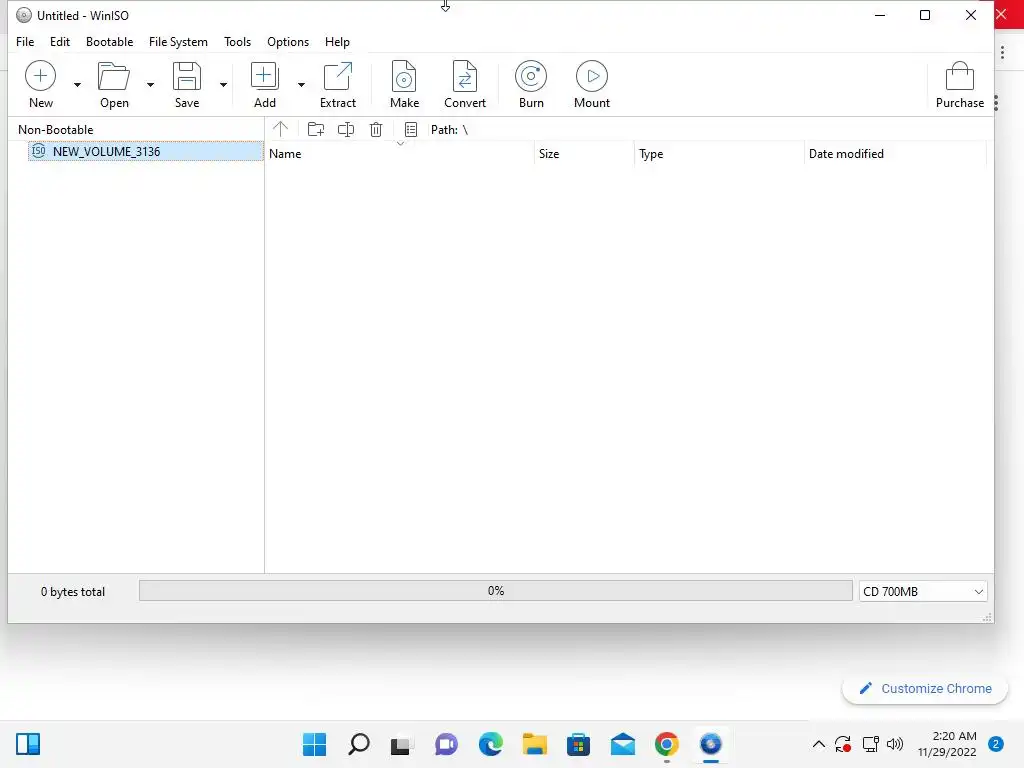Open the File menu

point(25,42)
